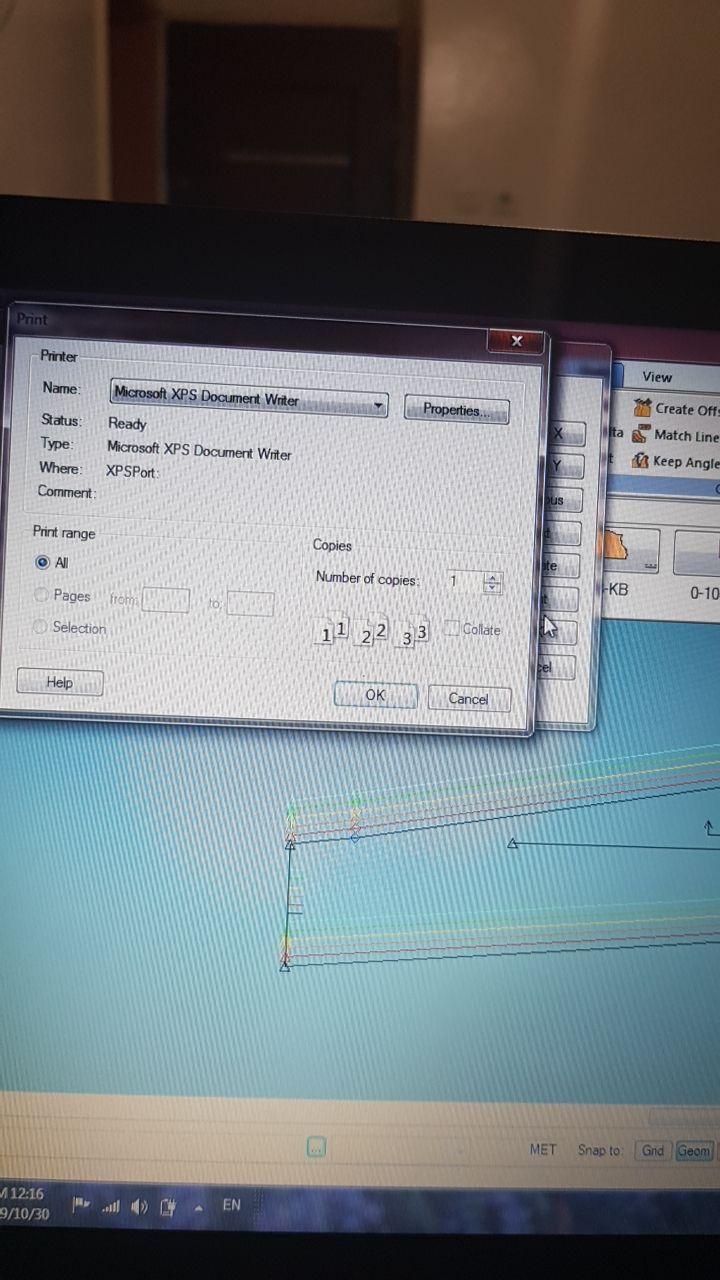This screenshot has height=1280, width=720.
Task: Click the Cancel button in Print dialog
Action: 468,699
